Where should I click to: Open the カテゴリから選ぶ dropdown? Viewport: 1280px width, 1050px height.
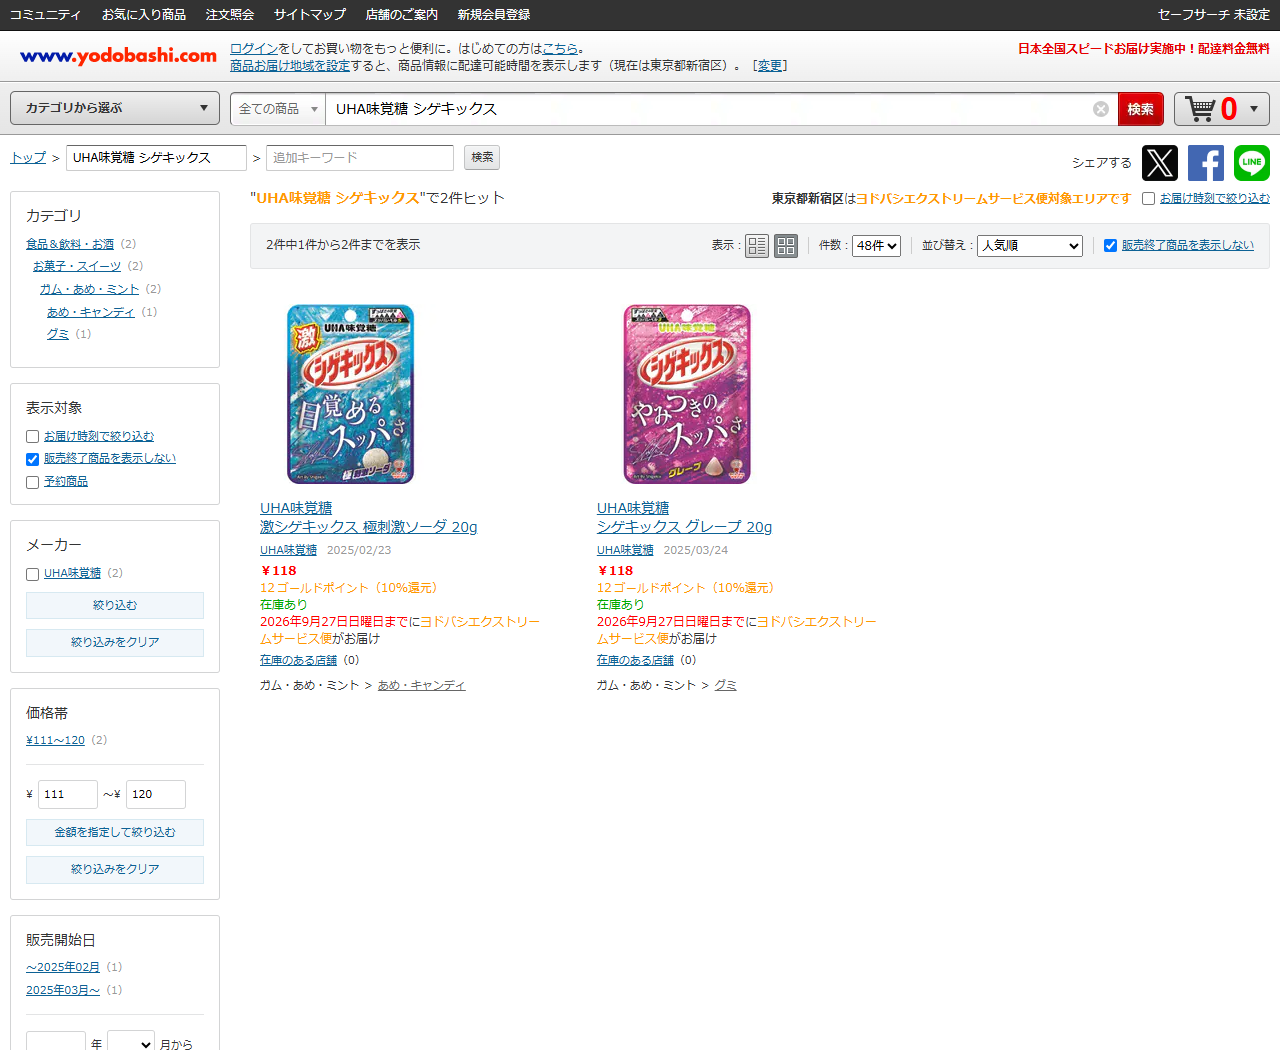coord(115,108)
